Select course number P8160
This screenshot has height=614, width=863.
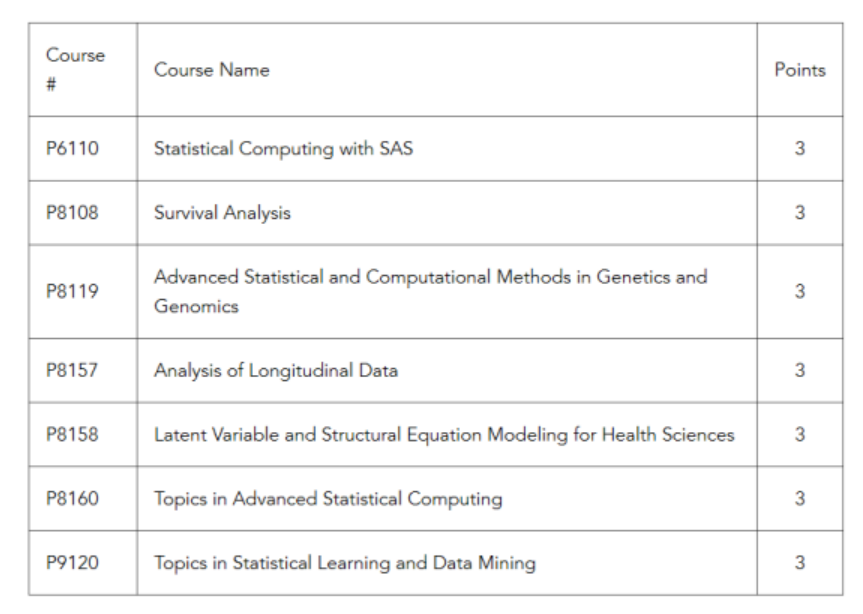point(72,498)
